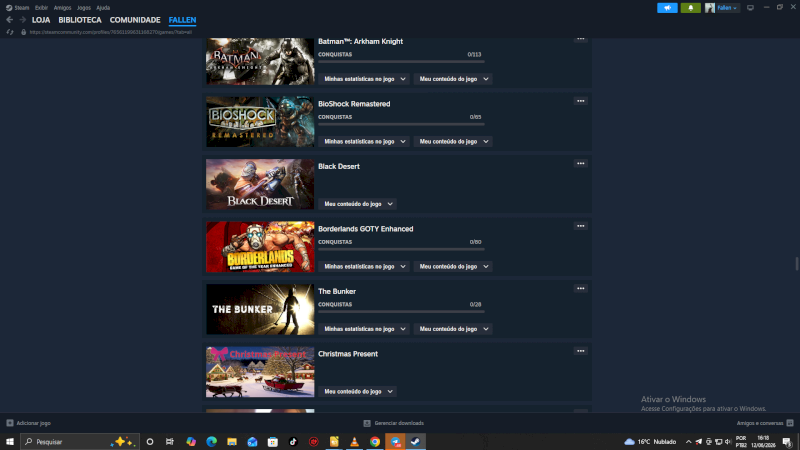Open the blue megaphone announcements button

click(x=667, y=8)
